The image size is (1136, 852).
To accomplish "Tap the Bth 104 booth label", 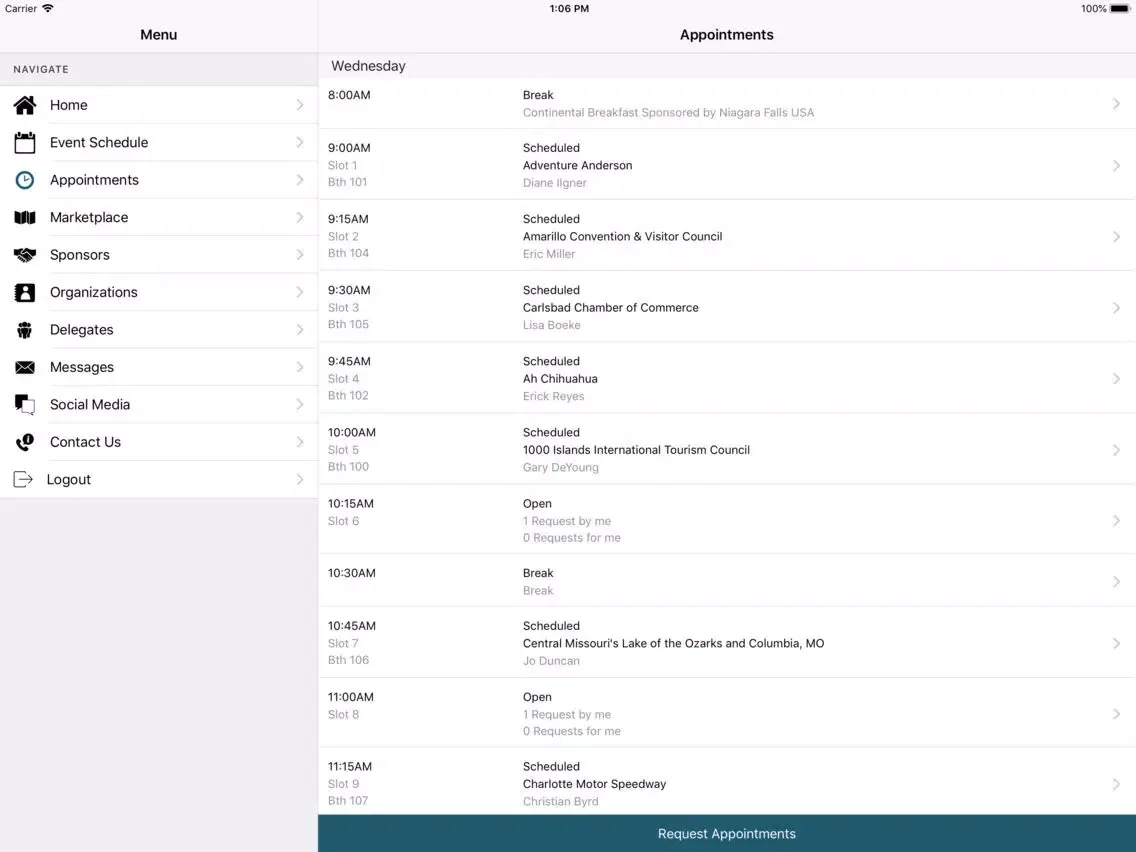I will 348,253.
